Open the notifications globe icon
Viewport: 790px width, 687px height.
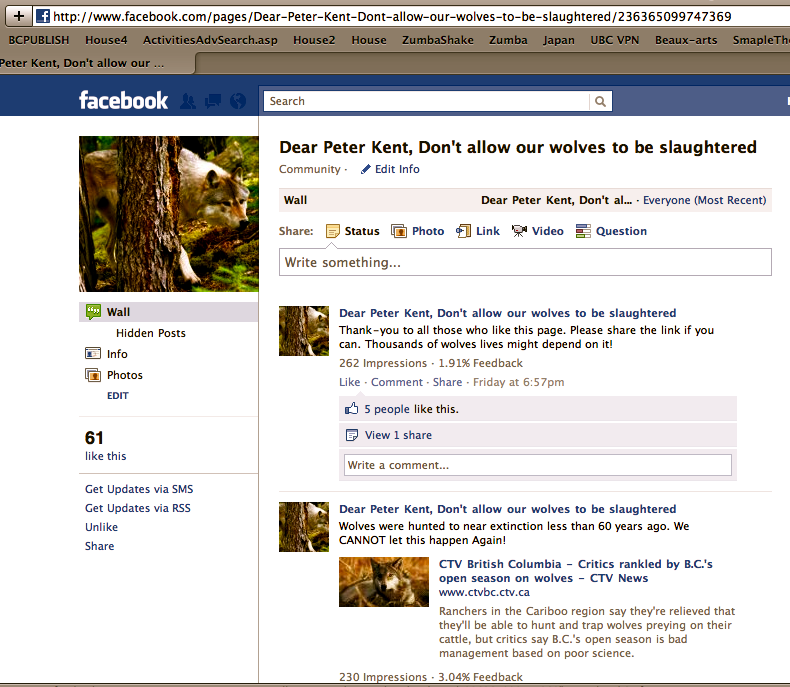pyautogui.click(x=238, y=101)
